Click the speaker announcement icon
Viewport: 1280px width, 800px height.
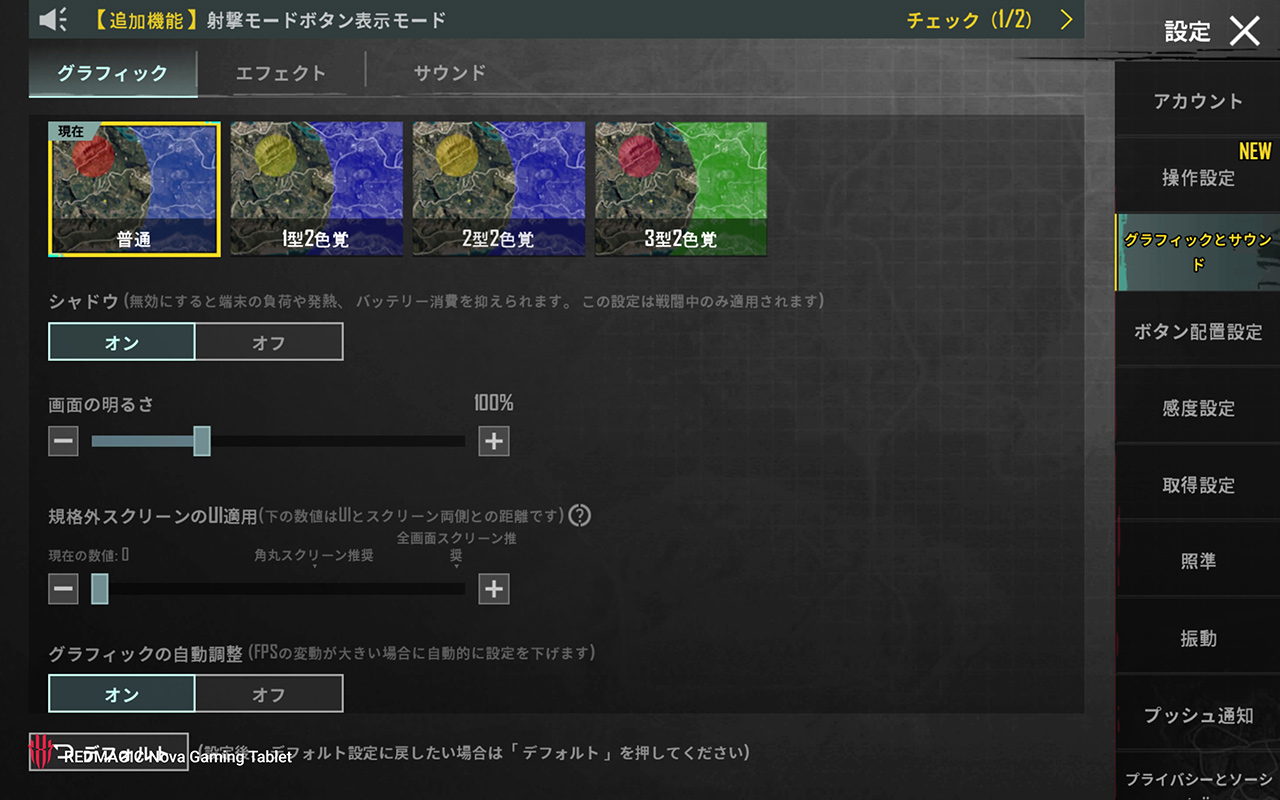(x=53, y=19)
